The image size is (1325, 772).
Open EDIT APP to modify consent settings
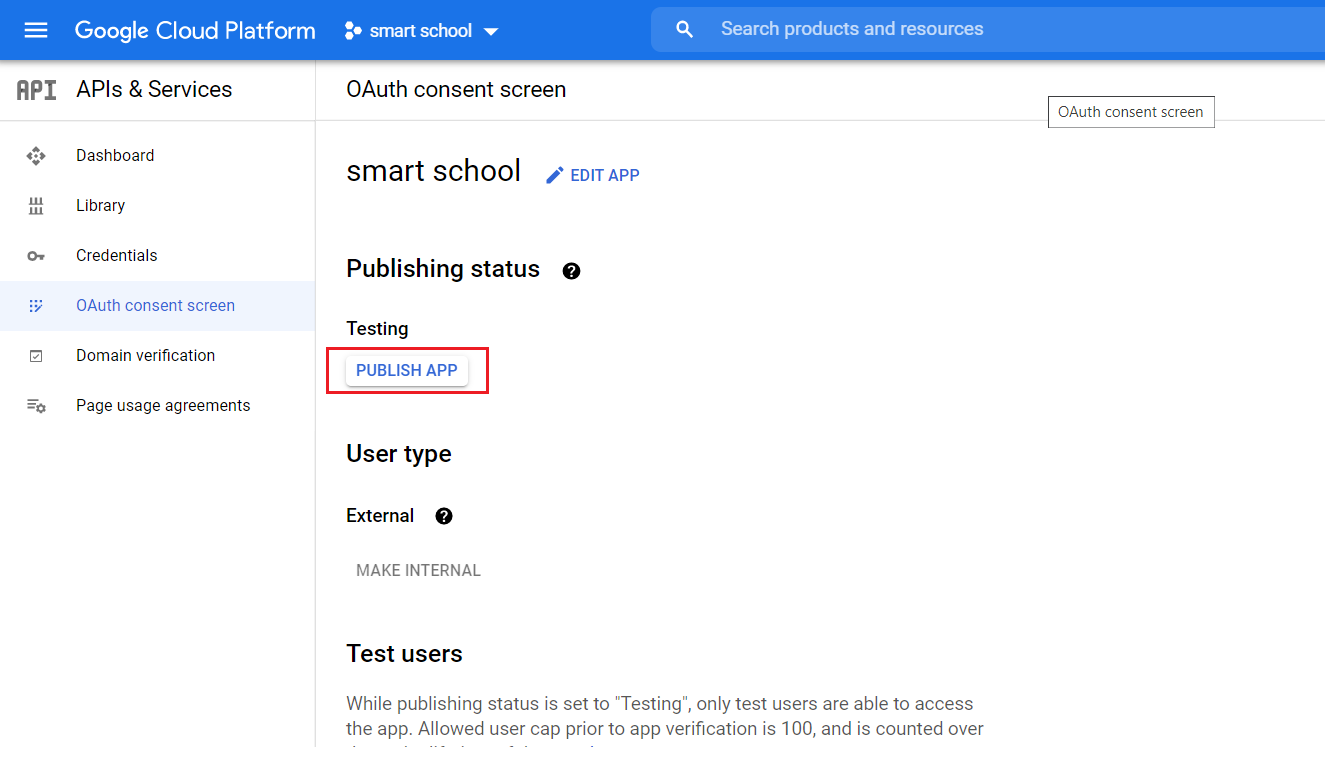coord(592,175)
